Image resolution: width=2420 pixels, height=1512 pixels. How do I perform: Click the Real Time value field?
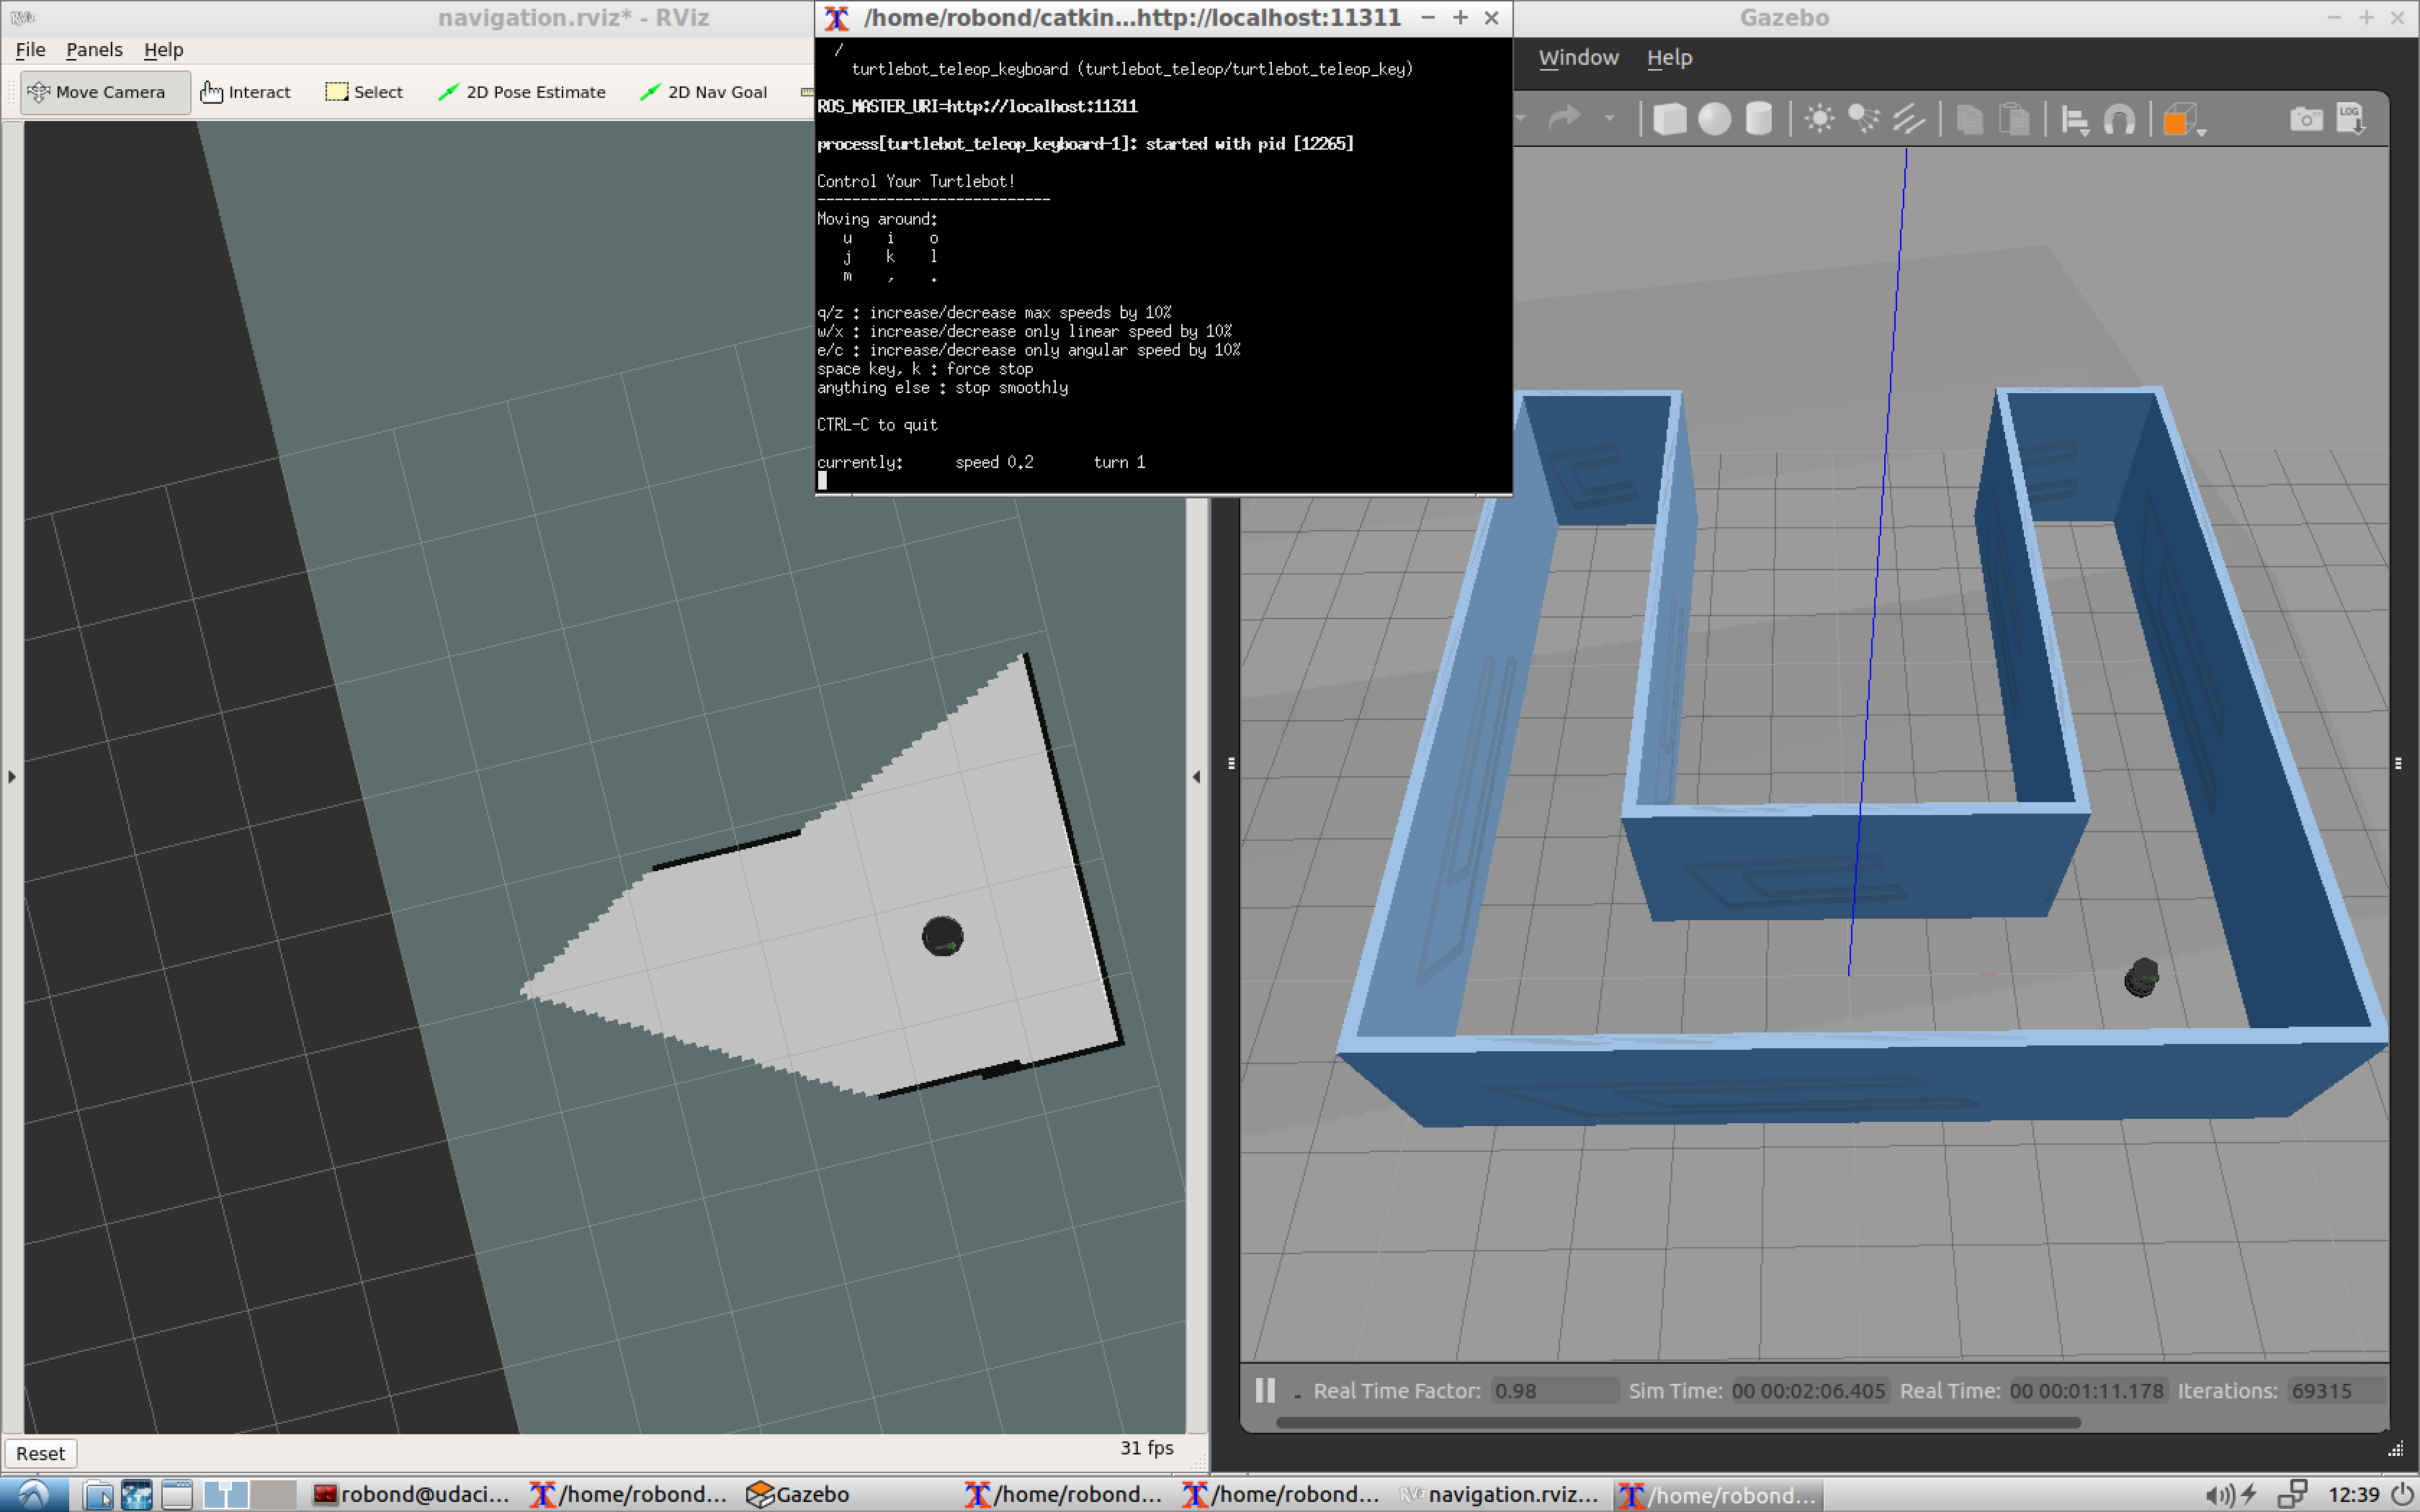[x=2087, y=1390]
